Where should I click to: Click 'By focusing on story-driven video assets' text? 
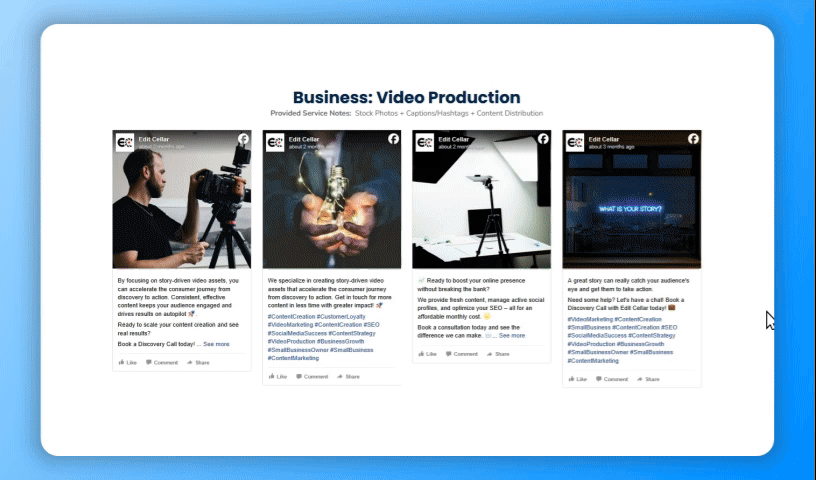(172, 281)
